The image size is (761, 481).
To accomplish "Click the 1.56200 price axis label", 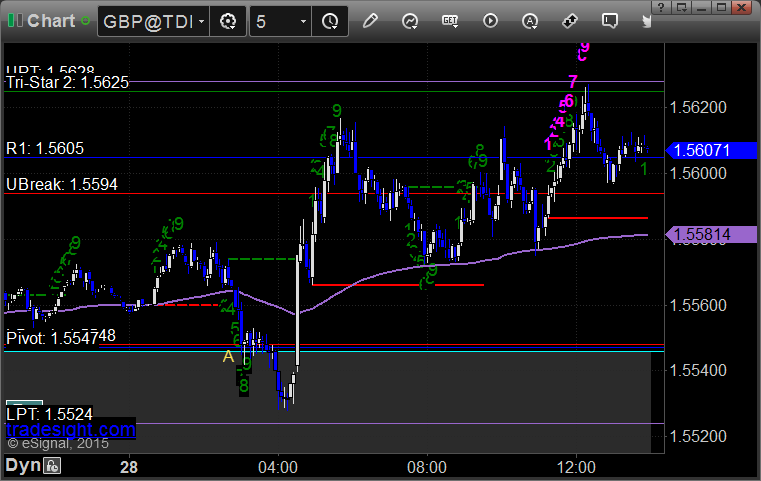I will [698, 107].
